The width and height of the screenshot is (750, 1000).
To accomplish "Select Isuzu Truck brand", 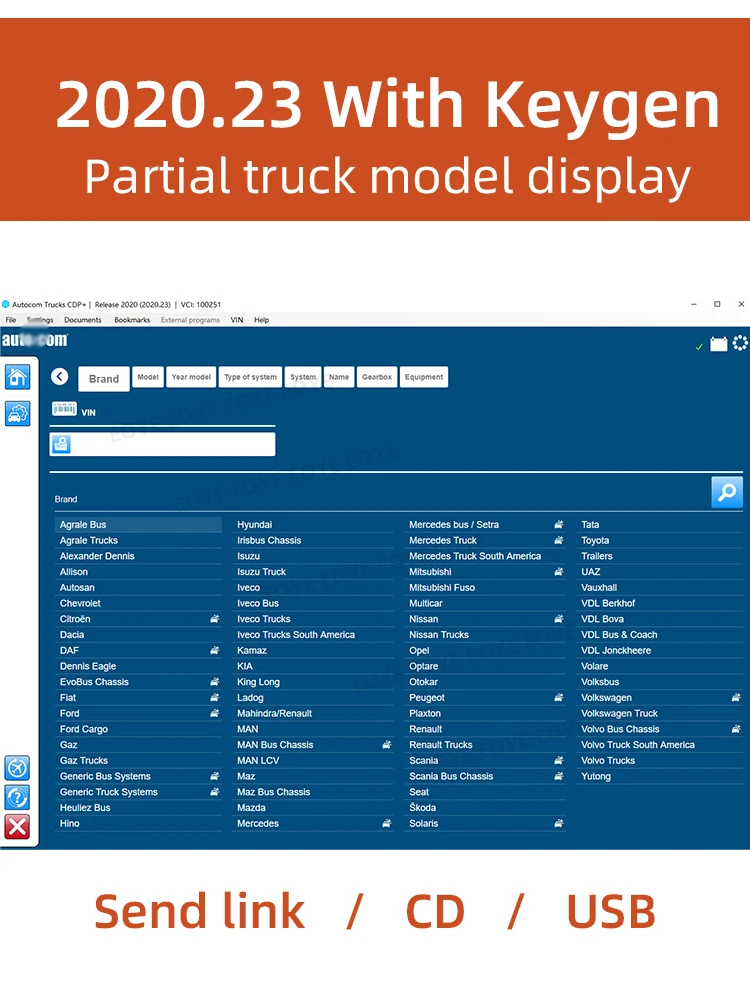I will pos(313,572).
